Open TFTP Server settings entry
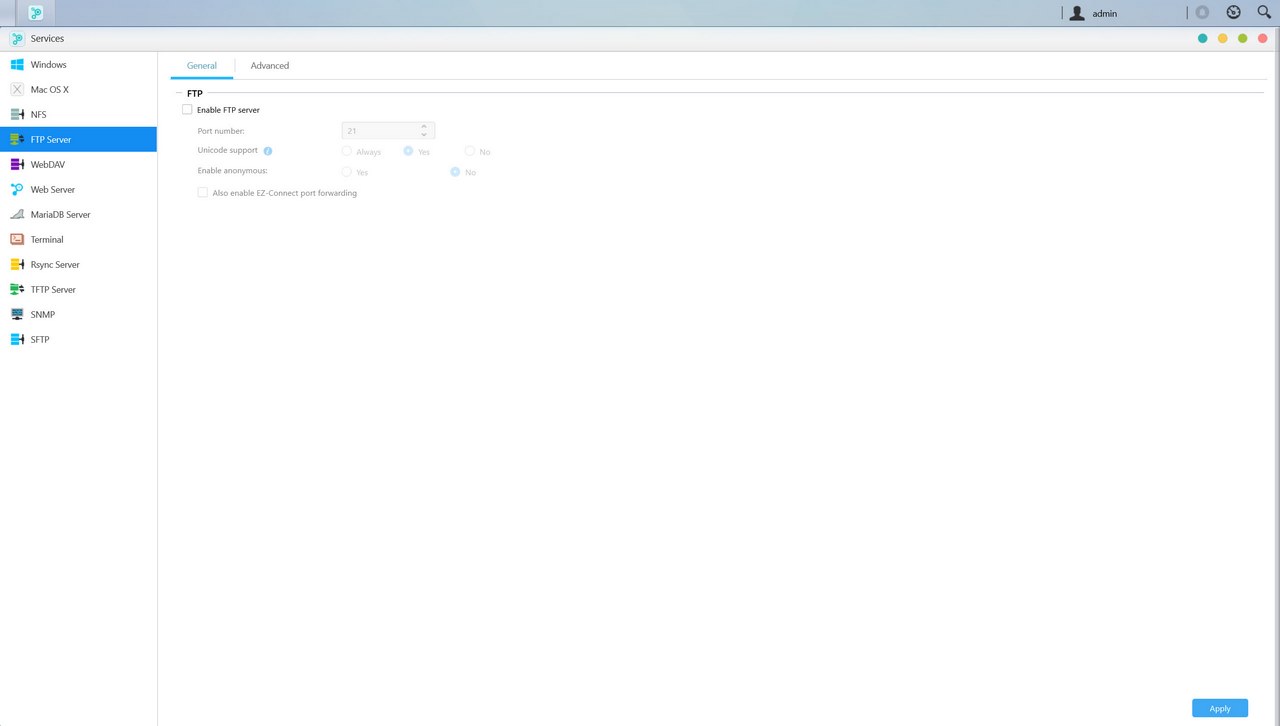Image resolution: width=1280 pixels, height=726 pixels. pos(78,289)
